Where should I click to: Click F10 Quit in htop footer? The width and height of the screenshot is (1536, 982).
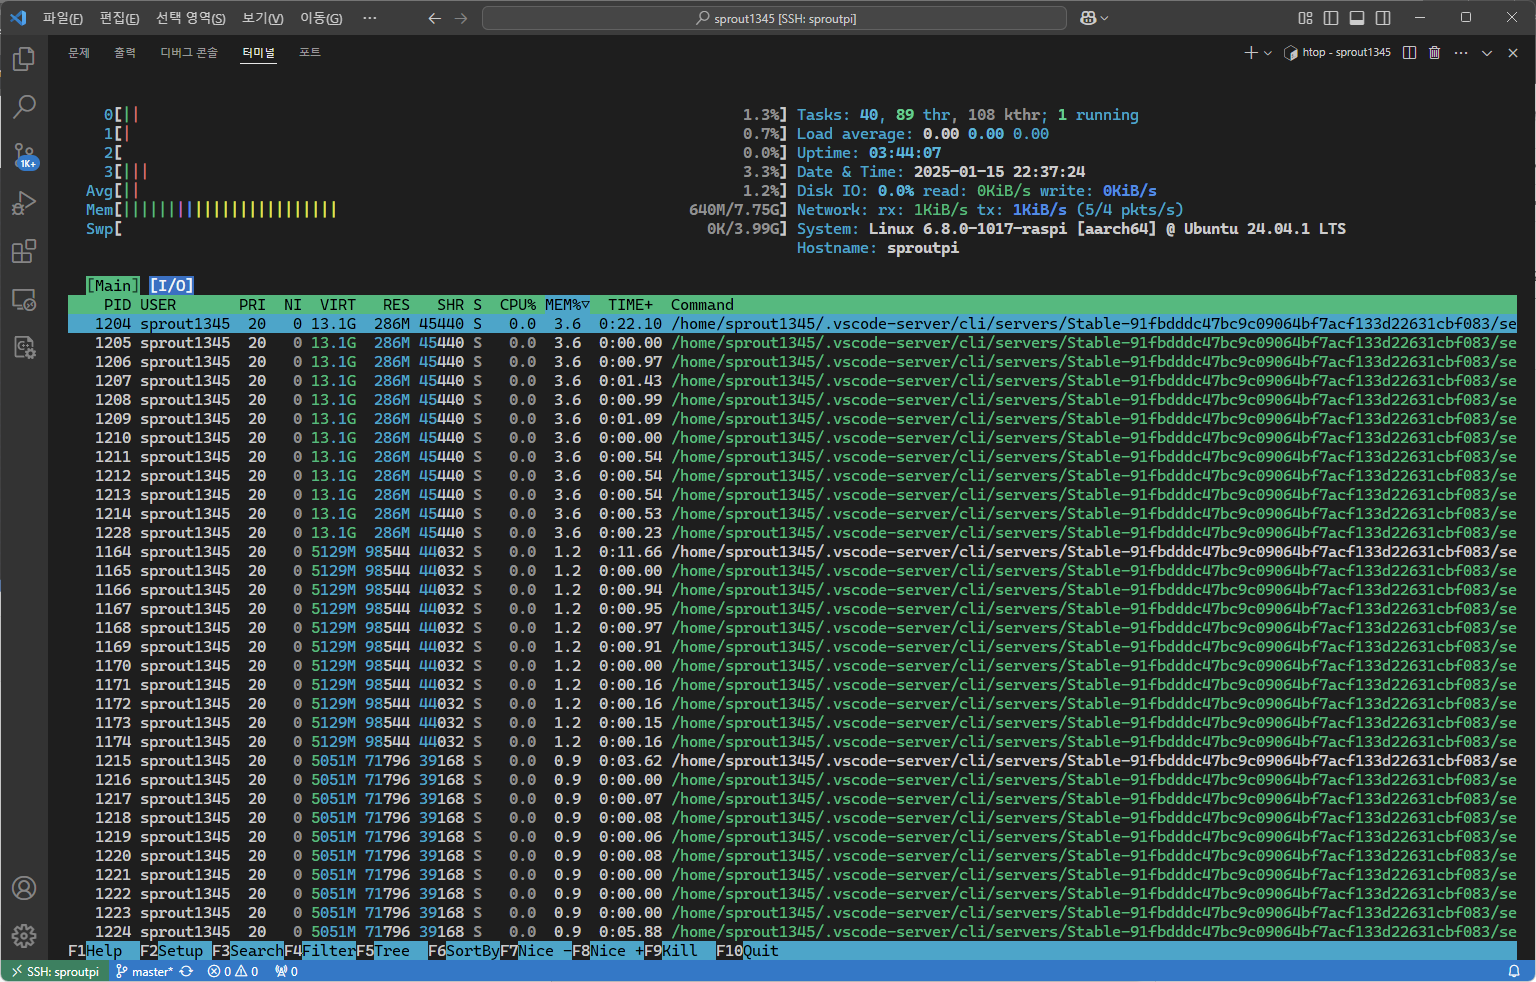click(x=747, y=951)
